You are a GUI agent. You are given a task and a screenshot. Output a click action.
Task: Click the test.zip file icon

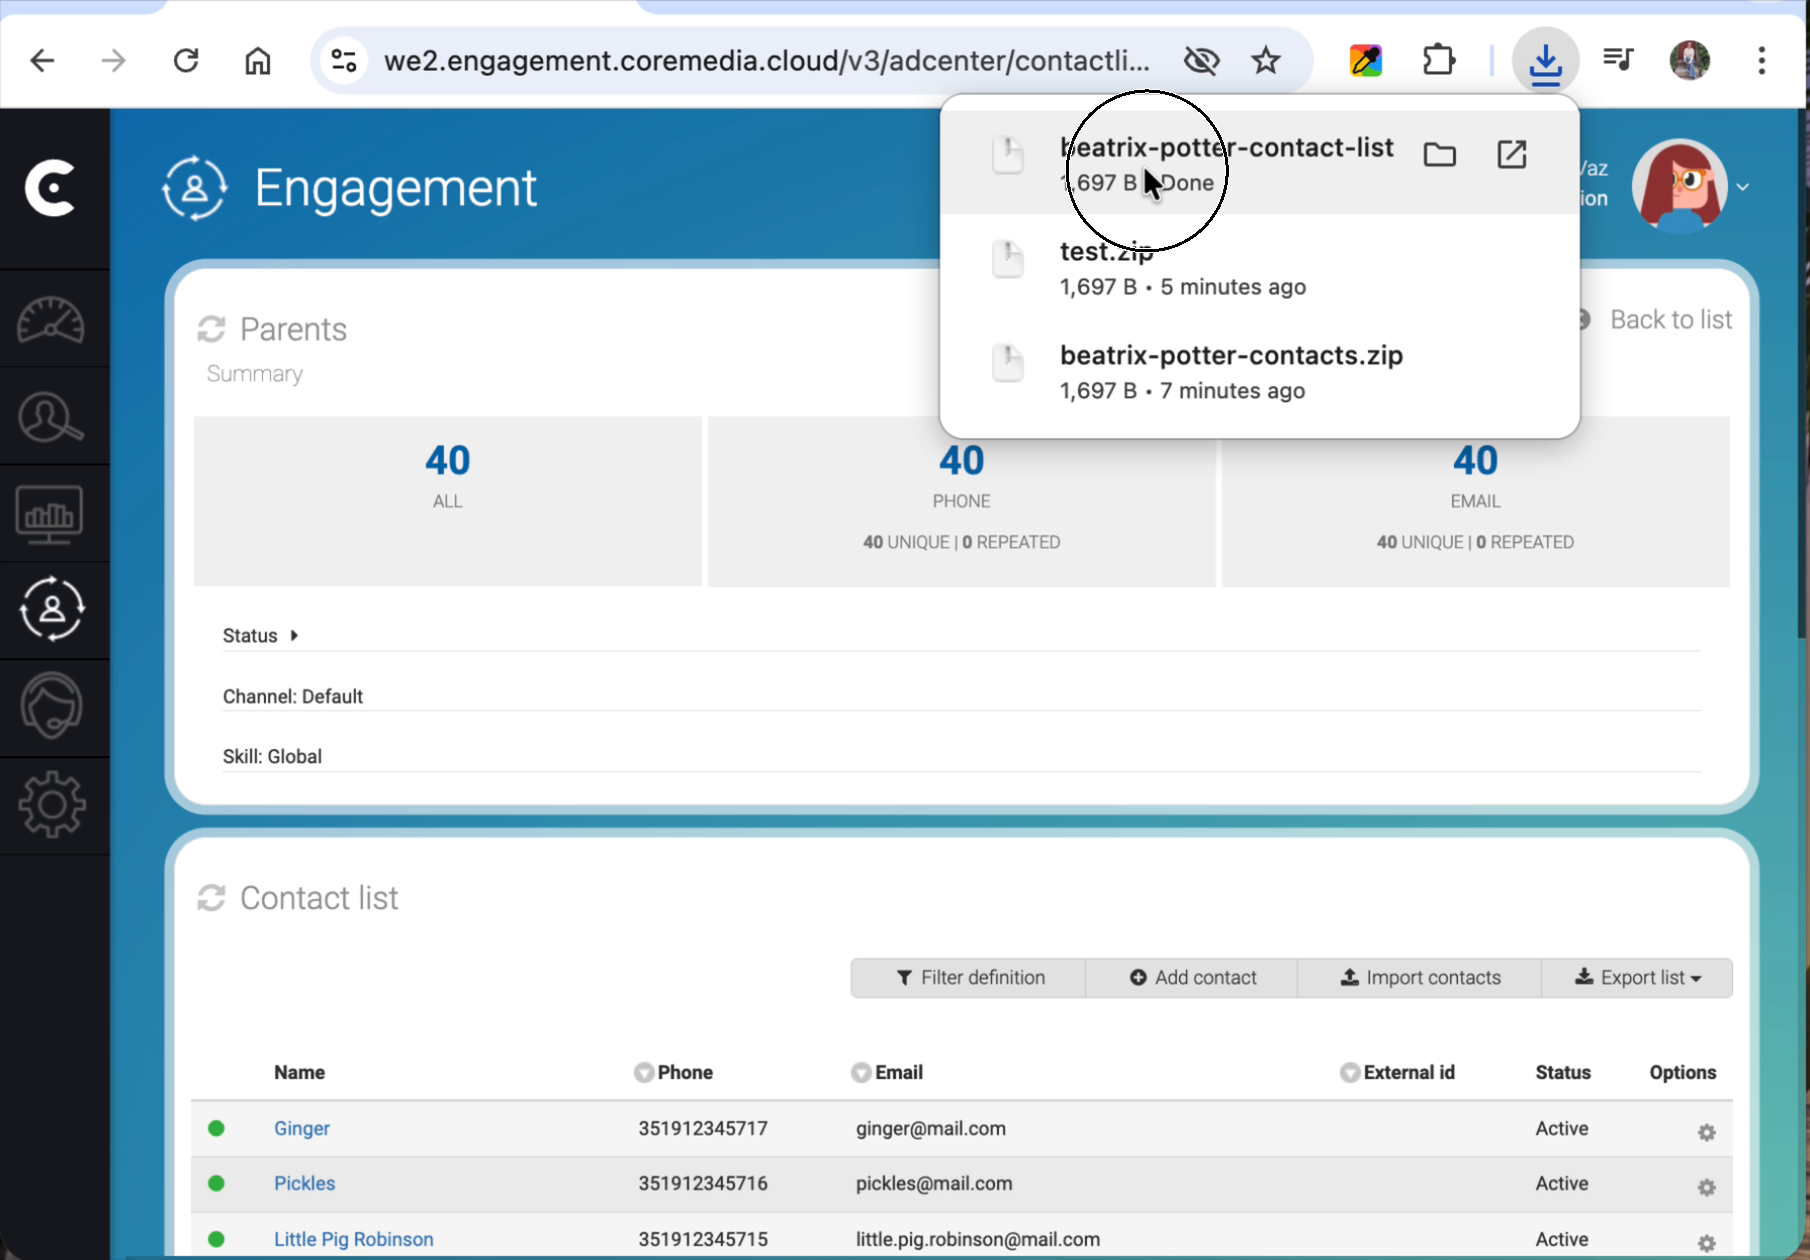tap(1008, 259)
